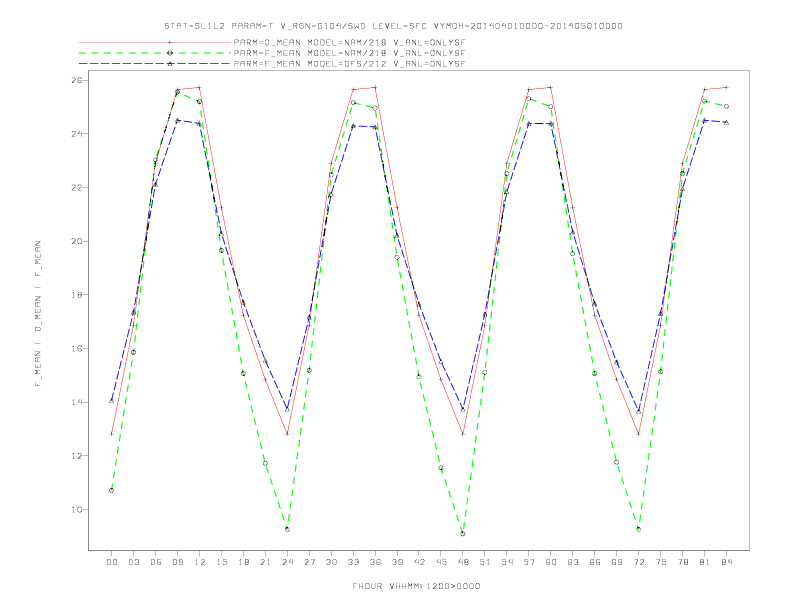
Task: Click red observed plus marker at hour 84
Action: click(x=726, y=88)
